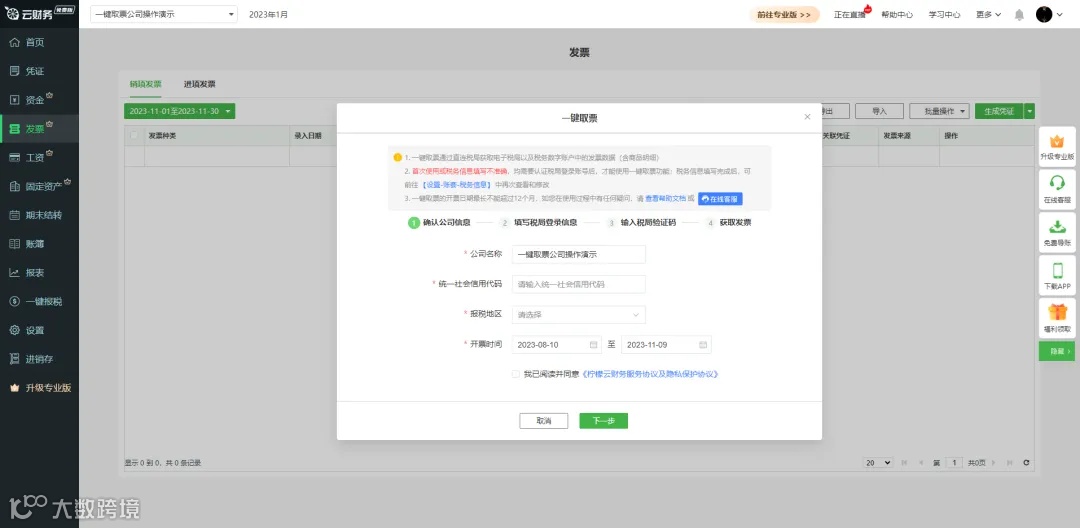Viewport: 1080px width, 528px height.
Task: Open the 2023-11-01至2023-11-30 date range dropdown
Action: (180, 111)
